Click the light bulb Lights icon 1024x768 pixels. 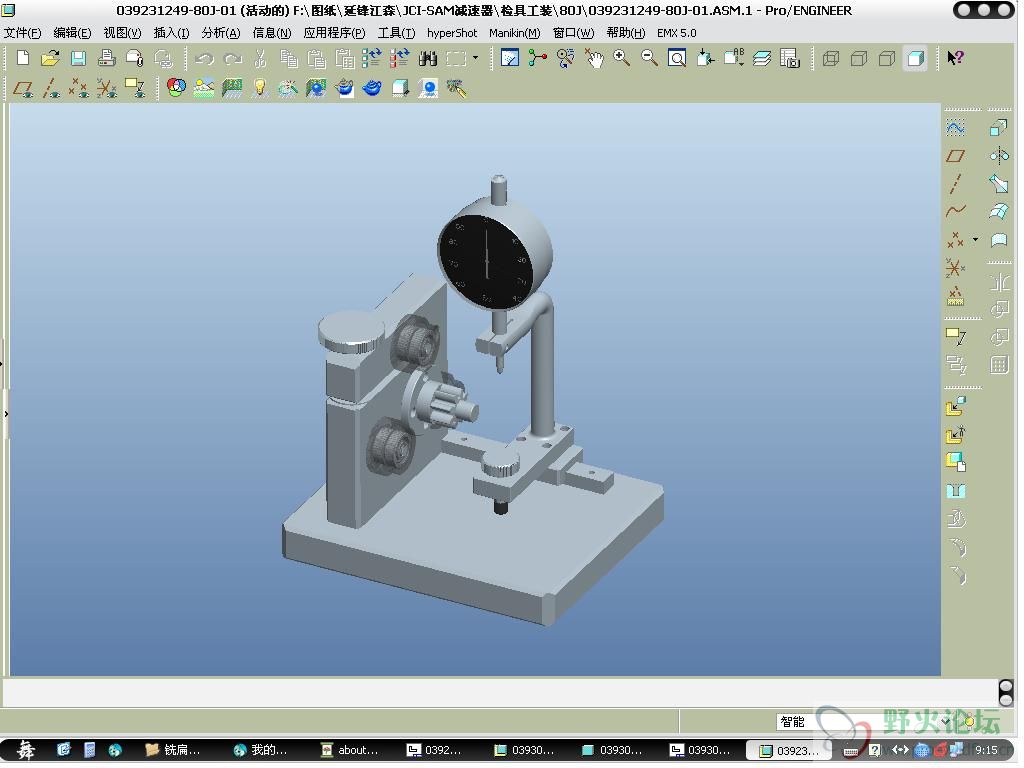pyautogui.click(x=261, y=88)
